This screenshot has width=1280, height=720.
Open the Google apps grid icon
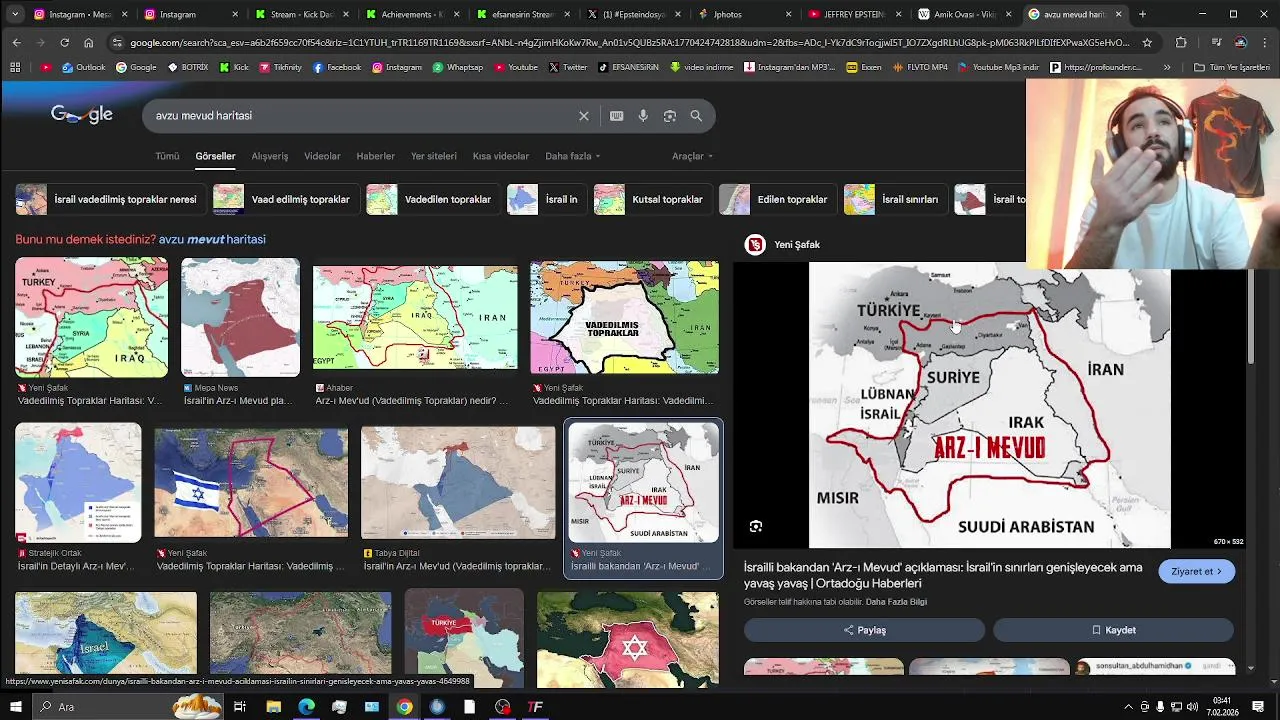[15, 67]
